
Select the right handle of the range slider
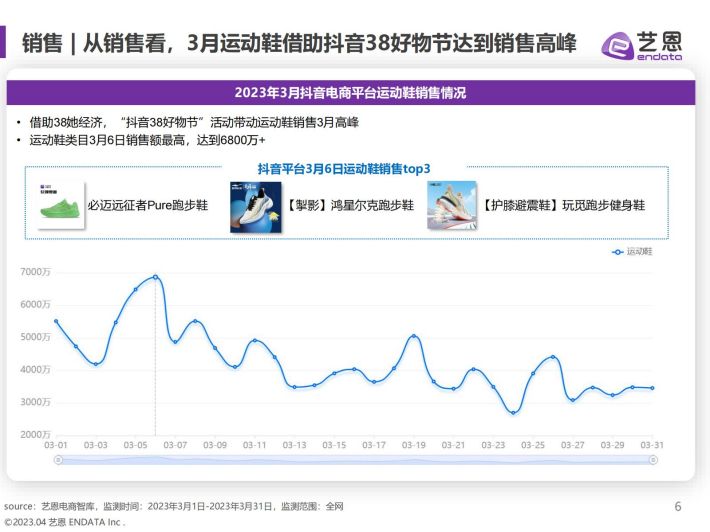point(653,460)
